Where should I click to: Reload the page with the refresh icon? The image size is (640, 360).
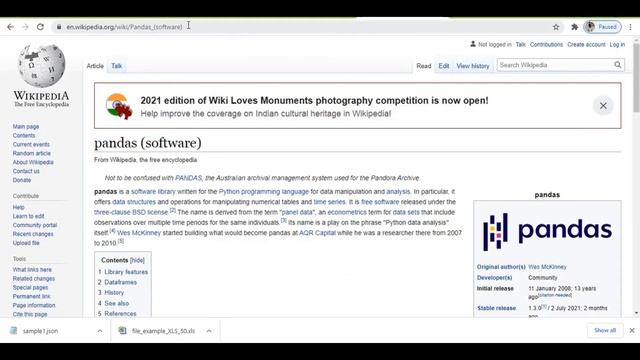(x=40, y=27)
